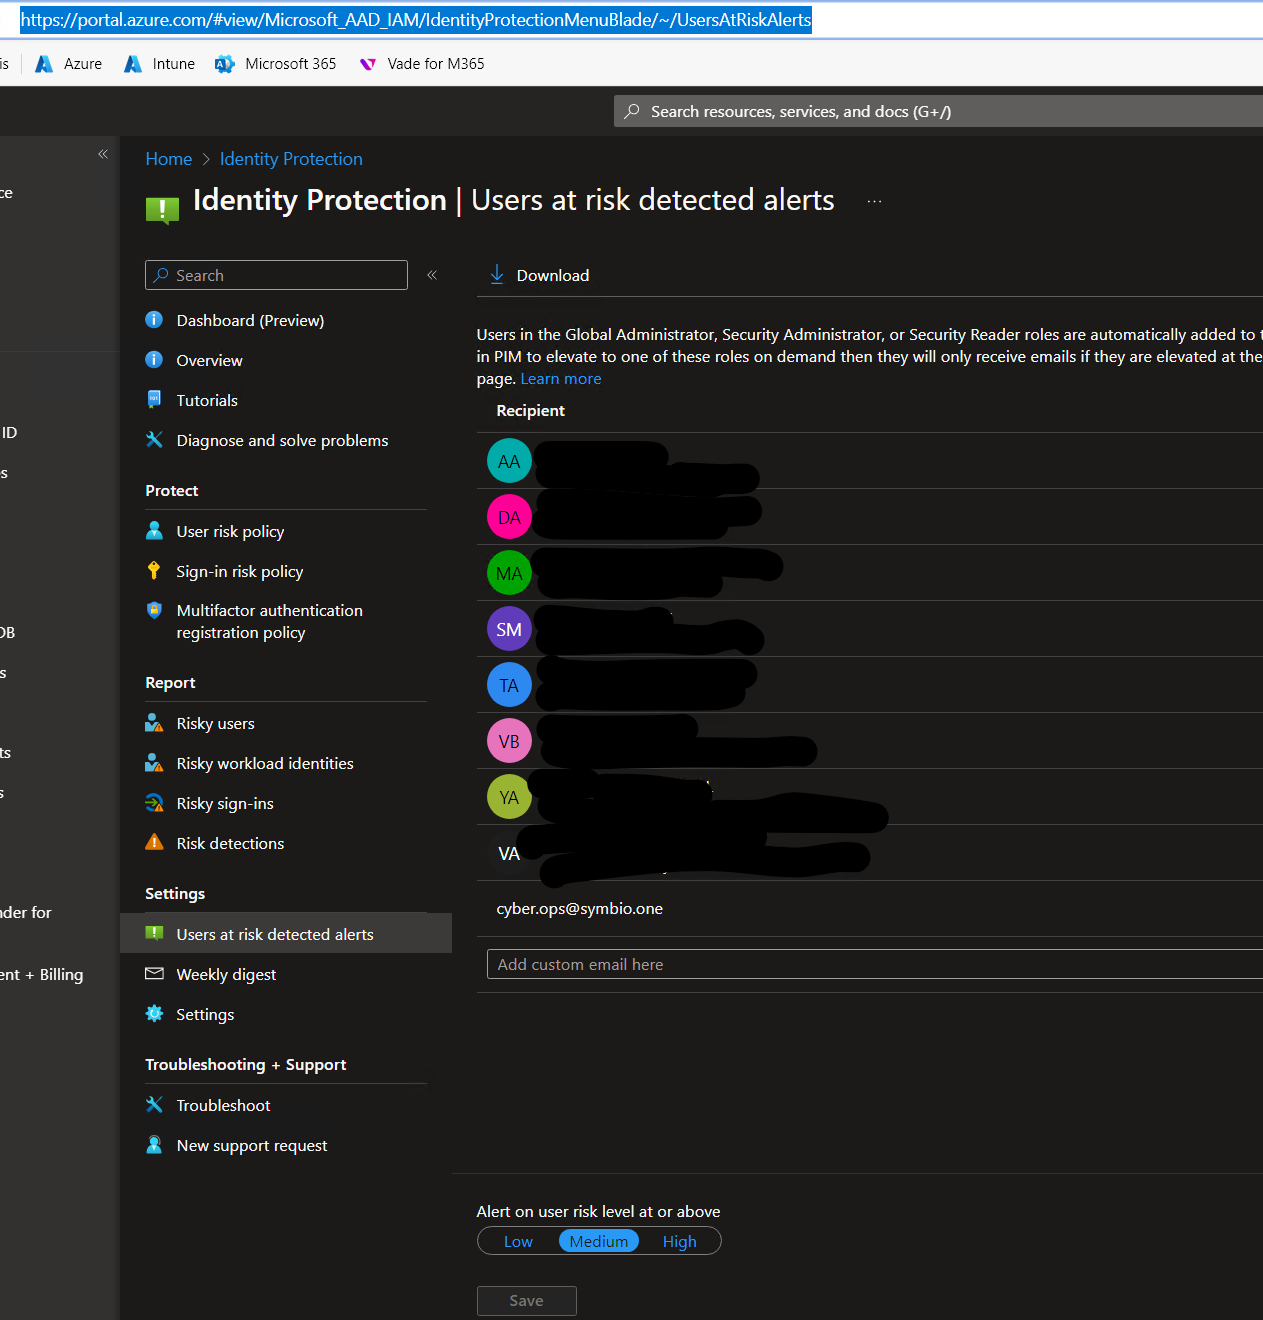Click Multifactor authentication registration policy shield icon
The image size is (1263, 1320).
click(154, 610)
